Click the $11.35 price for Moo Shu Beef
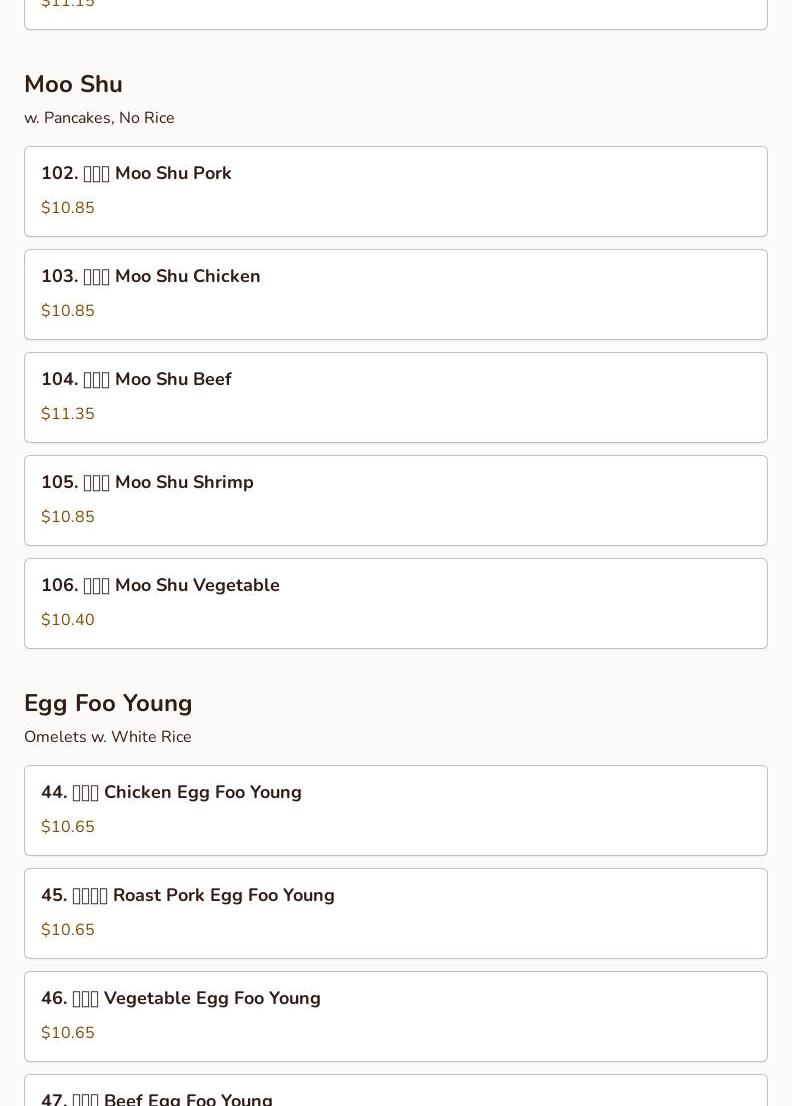This screenshot has width=792, height=1106. (68, 413)
